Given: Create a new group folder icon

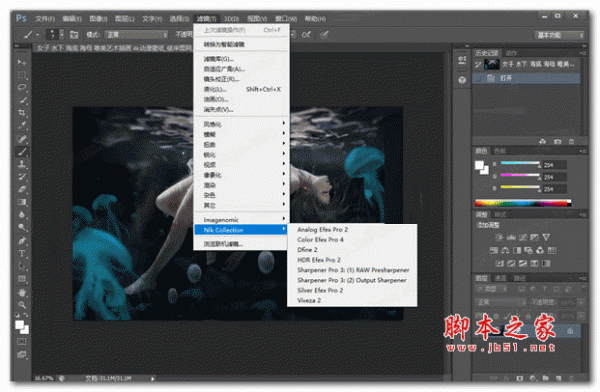Looking at the screenshot, I should coord(545,378).
